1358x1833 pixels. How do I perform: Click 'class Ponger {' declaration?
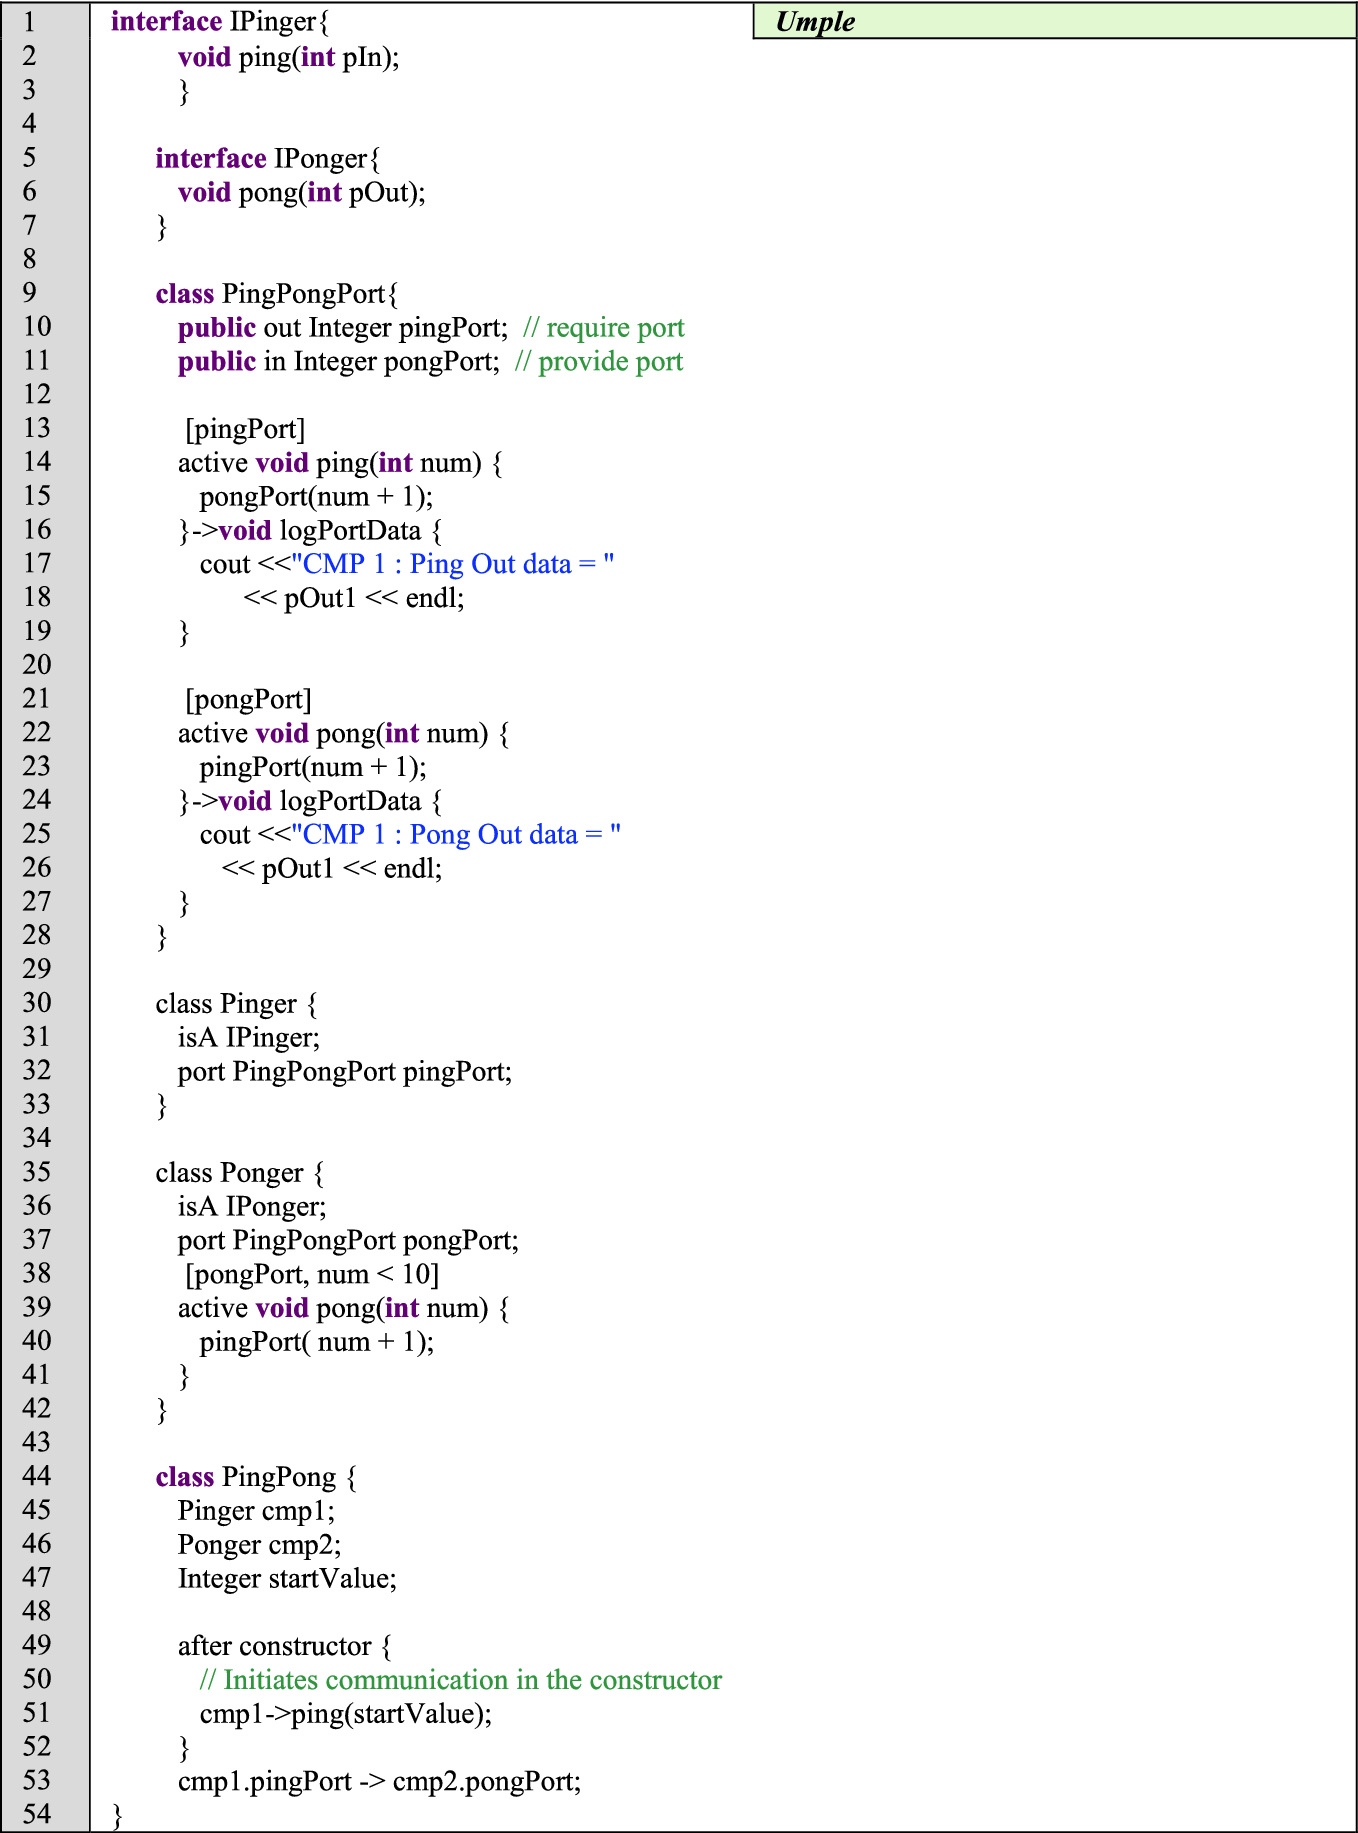pos(240,1173)
